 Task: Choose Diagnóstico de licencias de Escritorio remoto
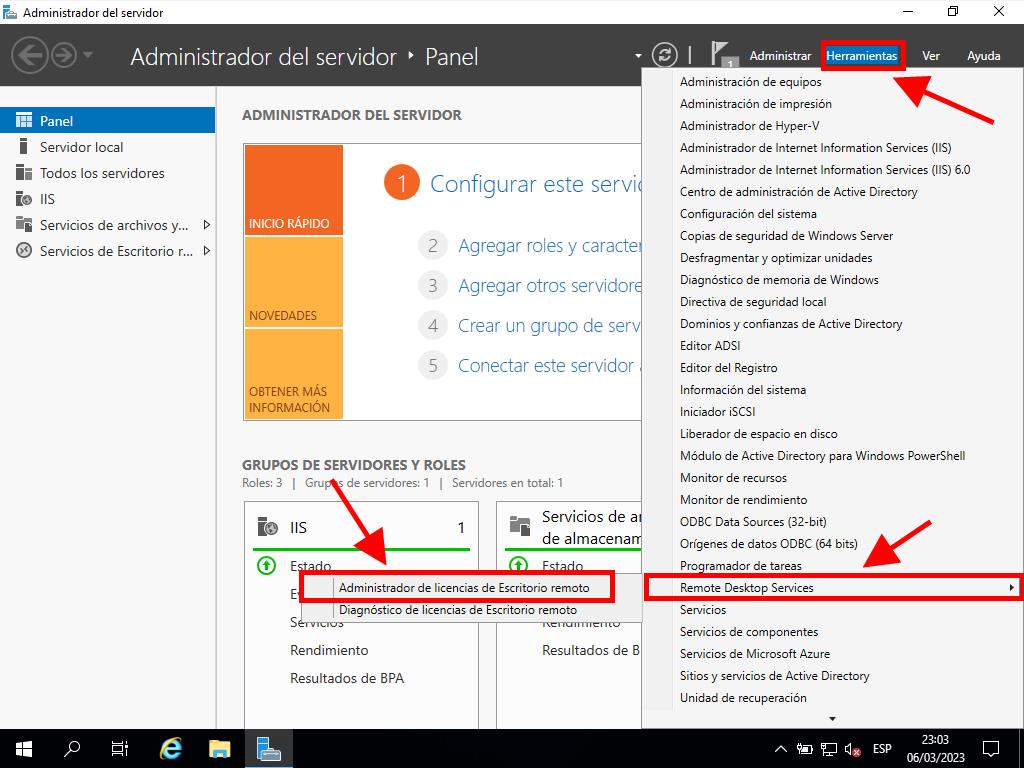point(458,610)
